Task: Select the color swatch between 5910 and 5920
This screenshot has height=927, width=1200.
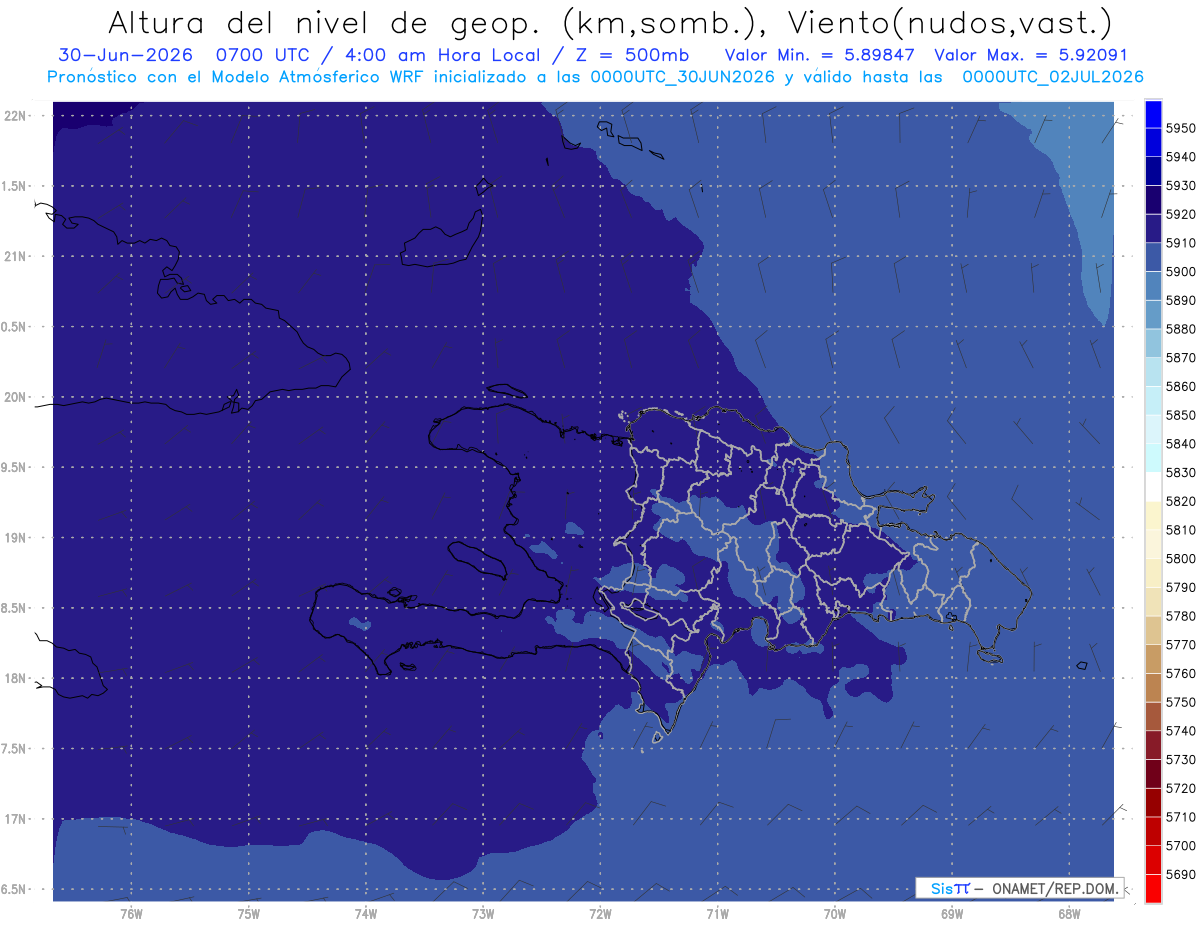Action: (x=1152, y=229)
